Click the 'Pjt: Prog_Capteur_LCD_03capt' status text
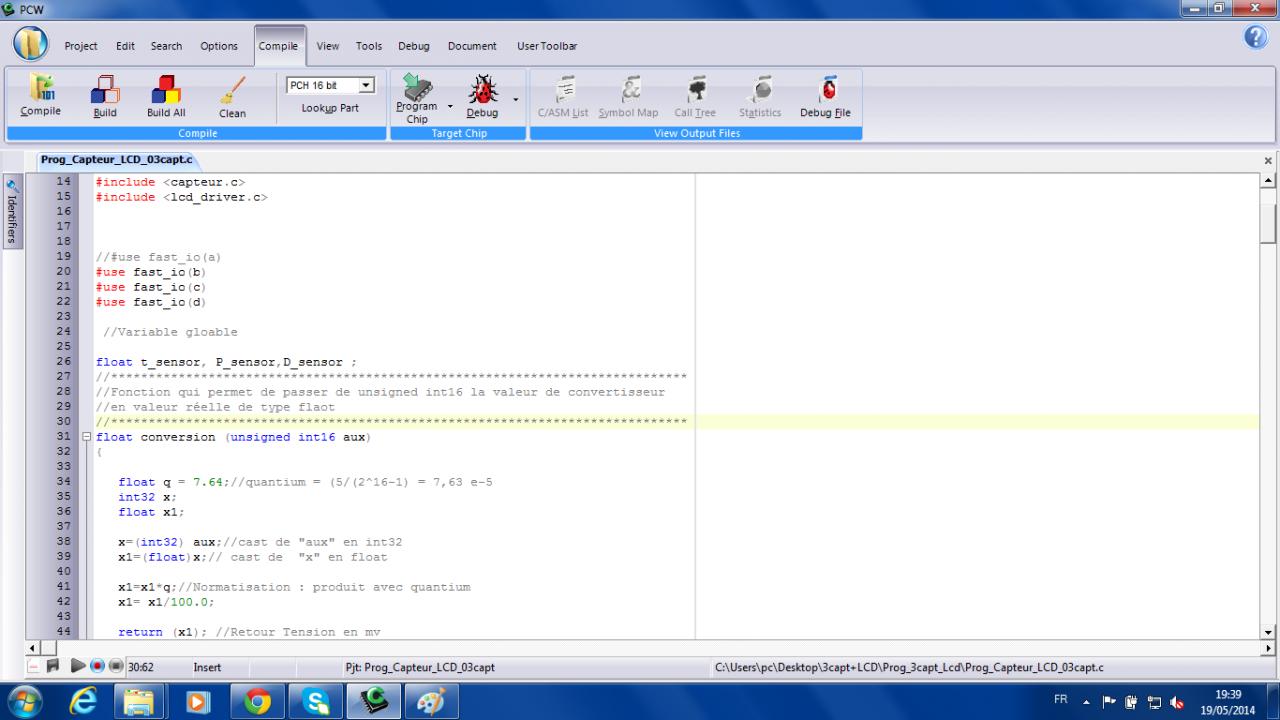1280x720 pixels. click(420, 667)
